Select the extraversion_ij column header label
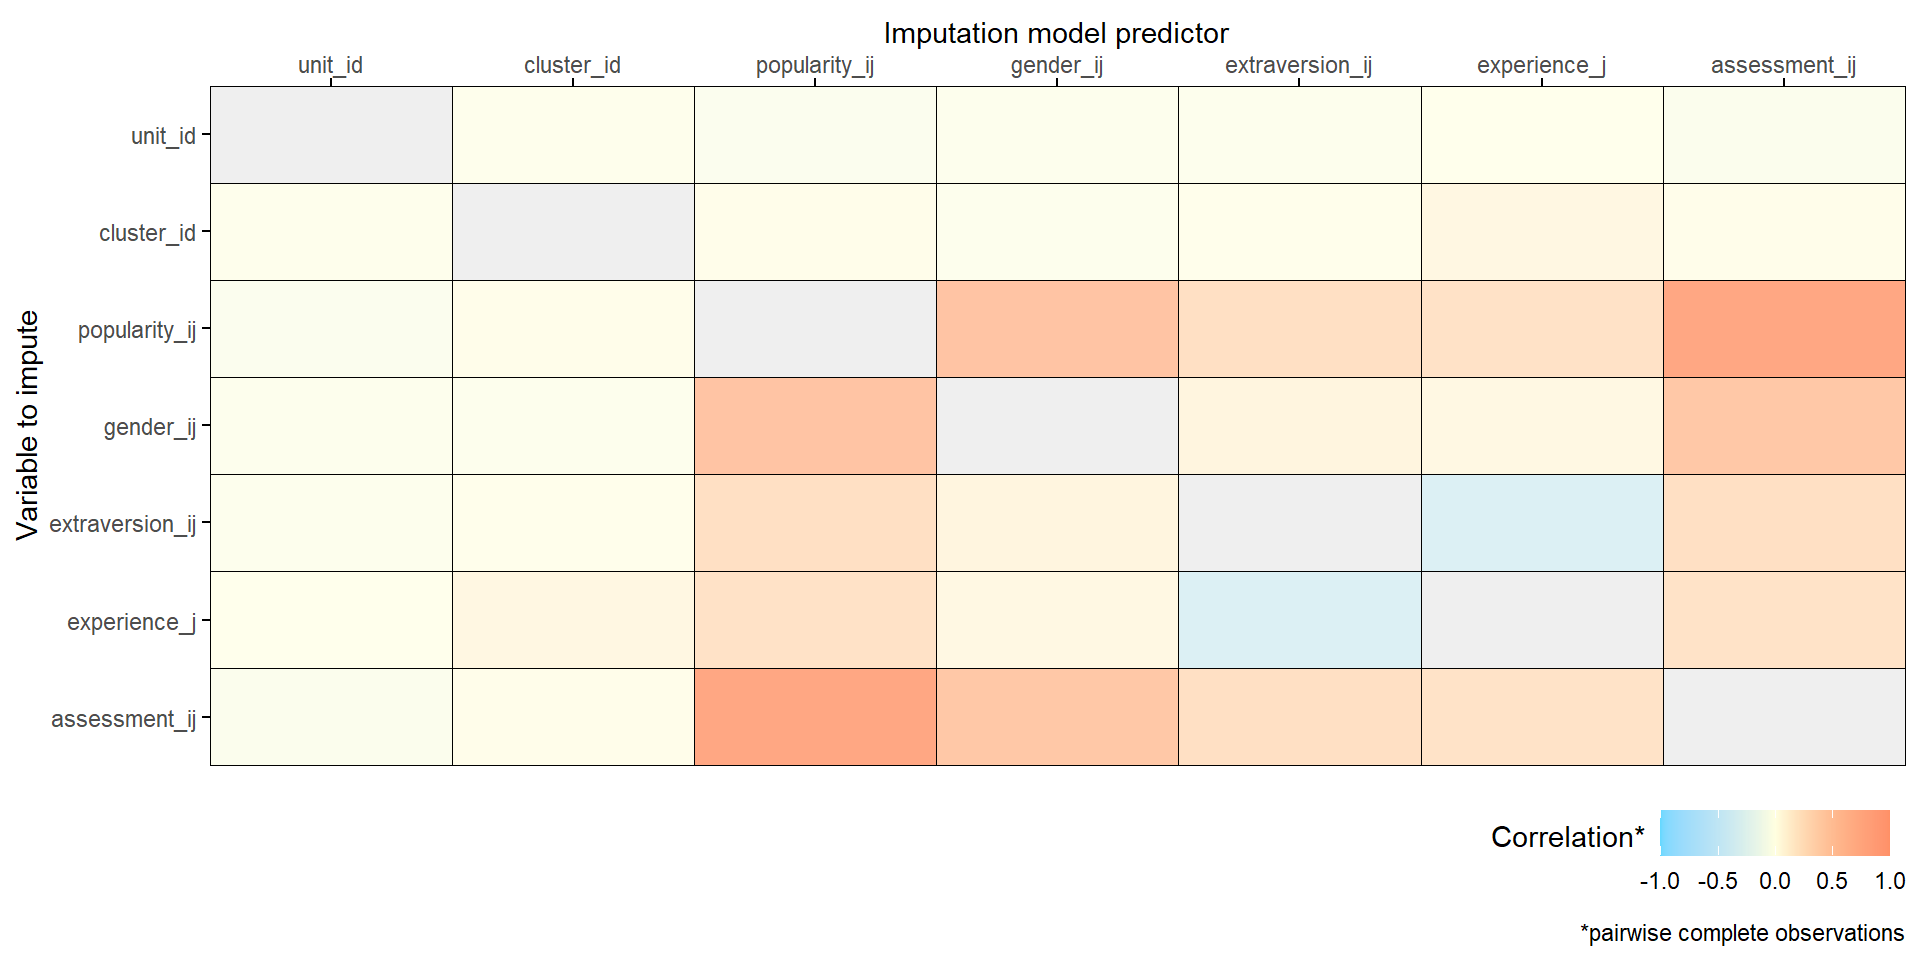This screenshot has height=960, width=1920. point(1298,65)
